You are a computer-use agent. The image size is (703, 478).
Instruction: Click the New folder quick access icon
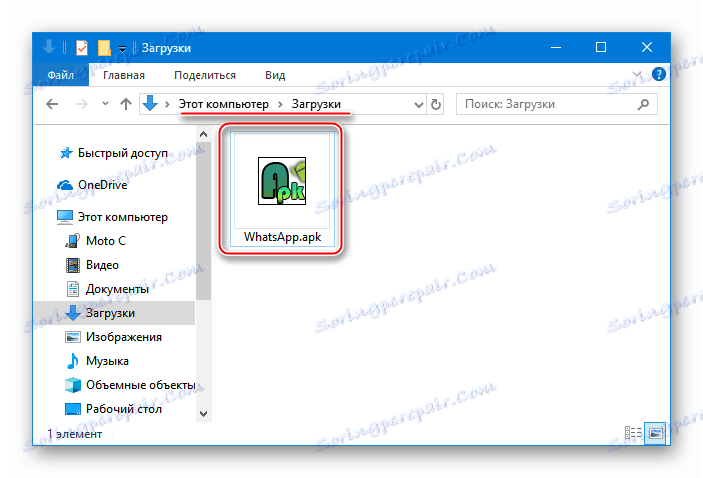pos(104,48)
